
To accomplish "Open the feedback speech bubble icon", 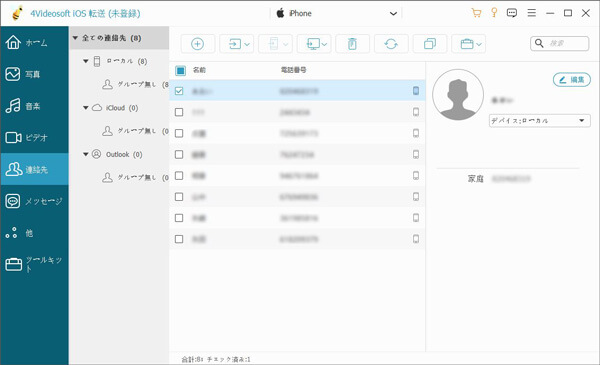I will click(x=512, y=13).
